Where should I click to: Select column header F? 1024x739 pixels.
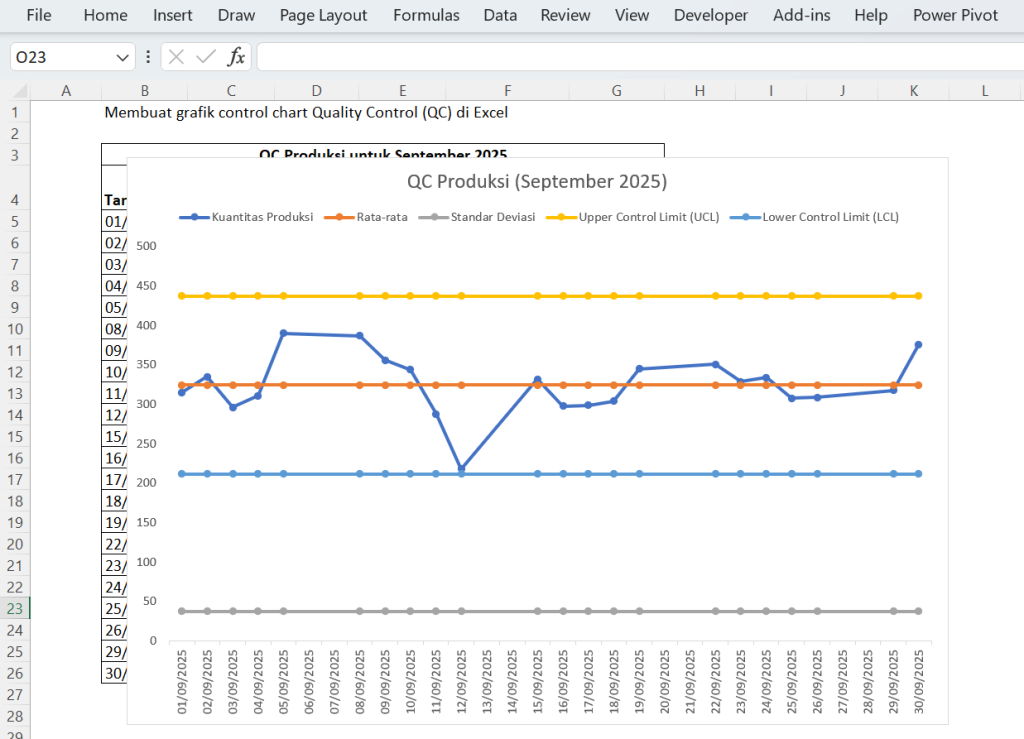coord(507,91)
